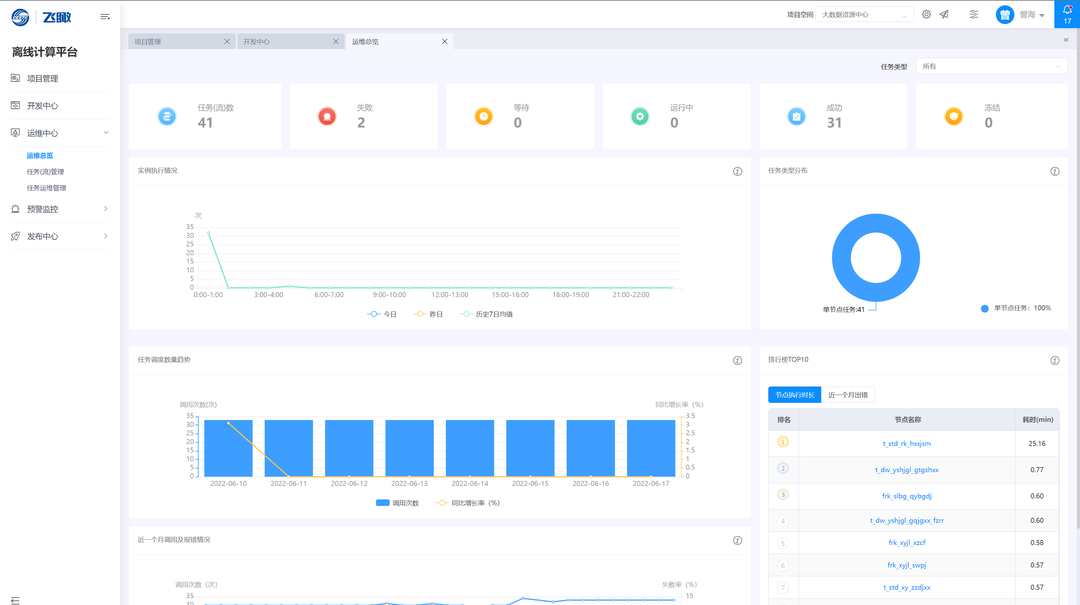Click info icon on 任务类型分布 panel

click(1054, 171)
